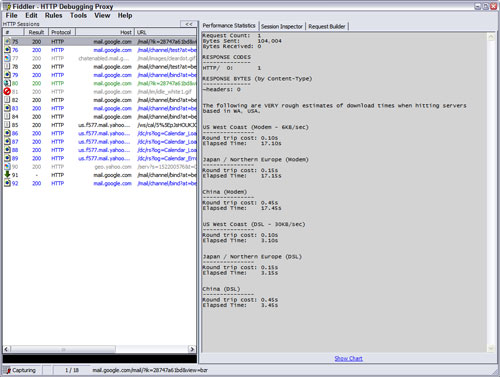The image size is (500, 377).
Task: Click session 89 icon
Action: tap(7, 158)
